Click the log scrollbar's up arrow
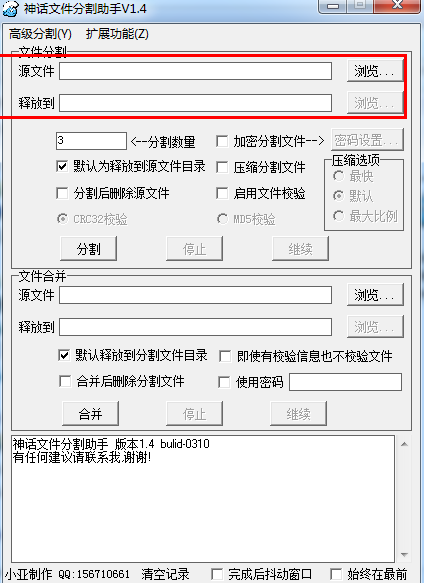This screenshot has height=583, width=424. tap(404, 444)
